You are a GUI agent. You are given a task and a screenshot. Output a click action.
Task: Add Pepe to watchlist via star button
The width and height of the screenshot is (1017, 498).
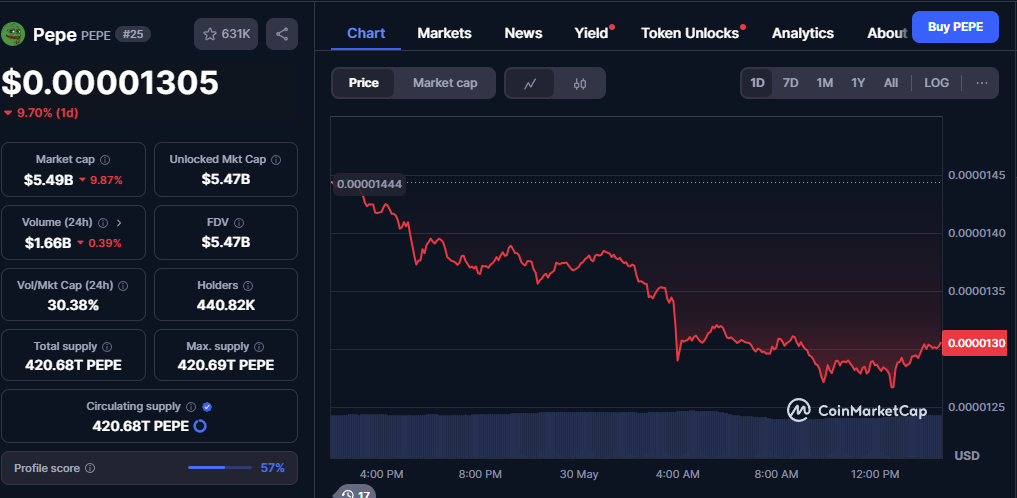coord(226,34)
